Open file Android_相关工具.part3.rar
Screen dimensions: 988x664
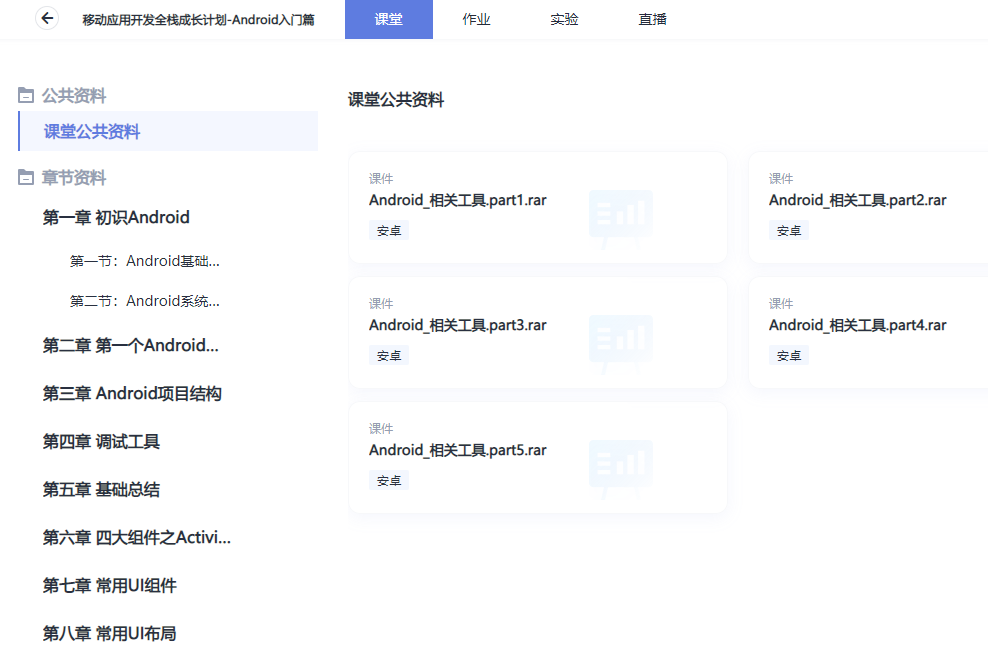(457, 325)
